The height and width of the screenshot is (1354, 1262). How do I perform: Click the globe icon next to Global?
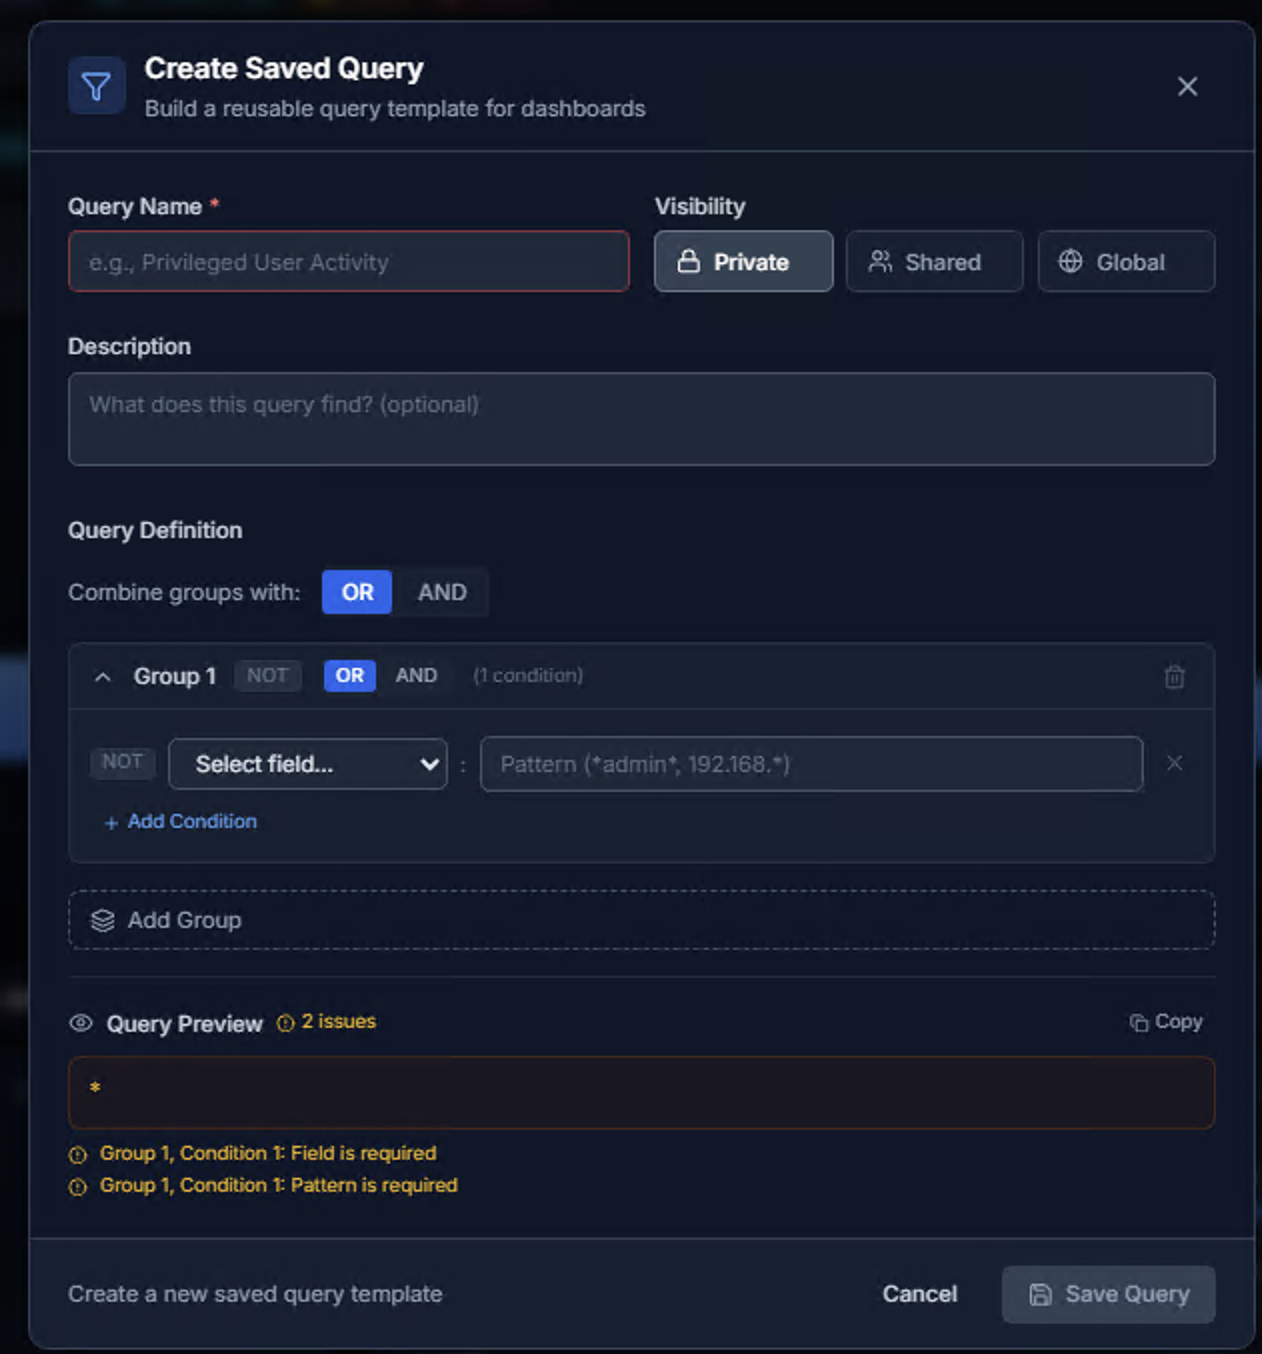coord(1072,261)
